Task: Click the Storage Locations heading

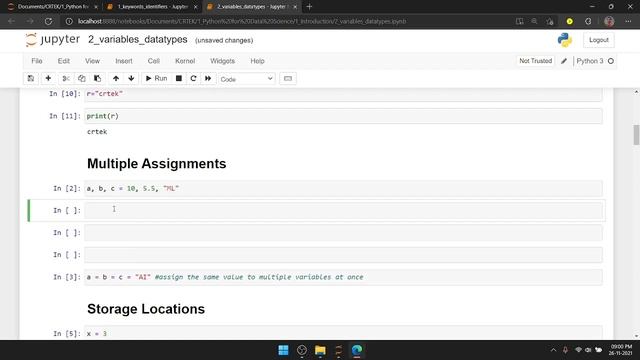Action: coord(146,309)
